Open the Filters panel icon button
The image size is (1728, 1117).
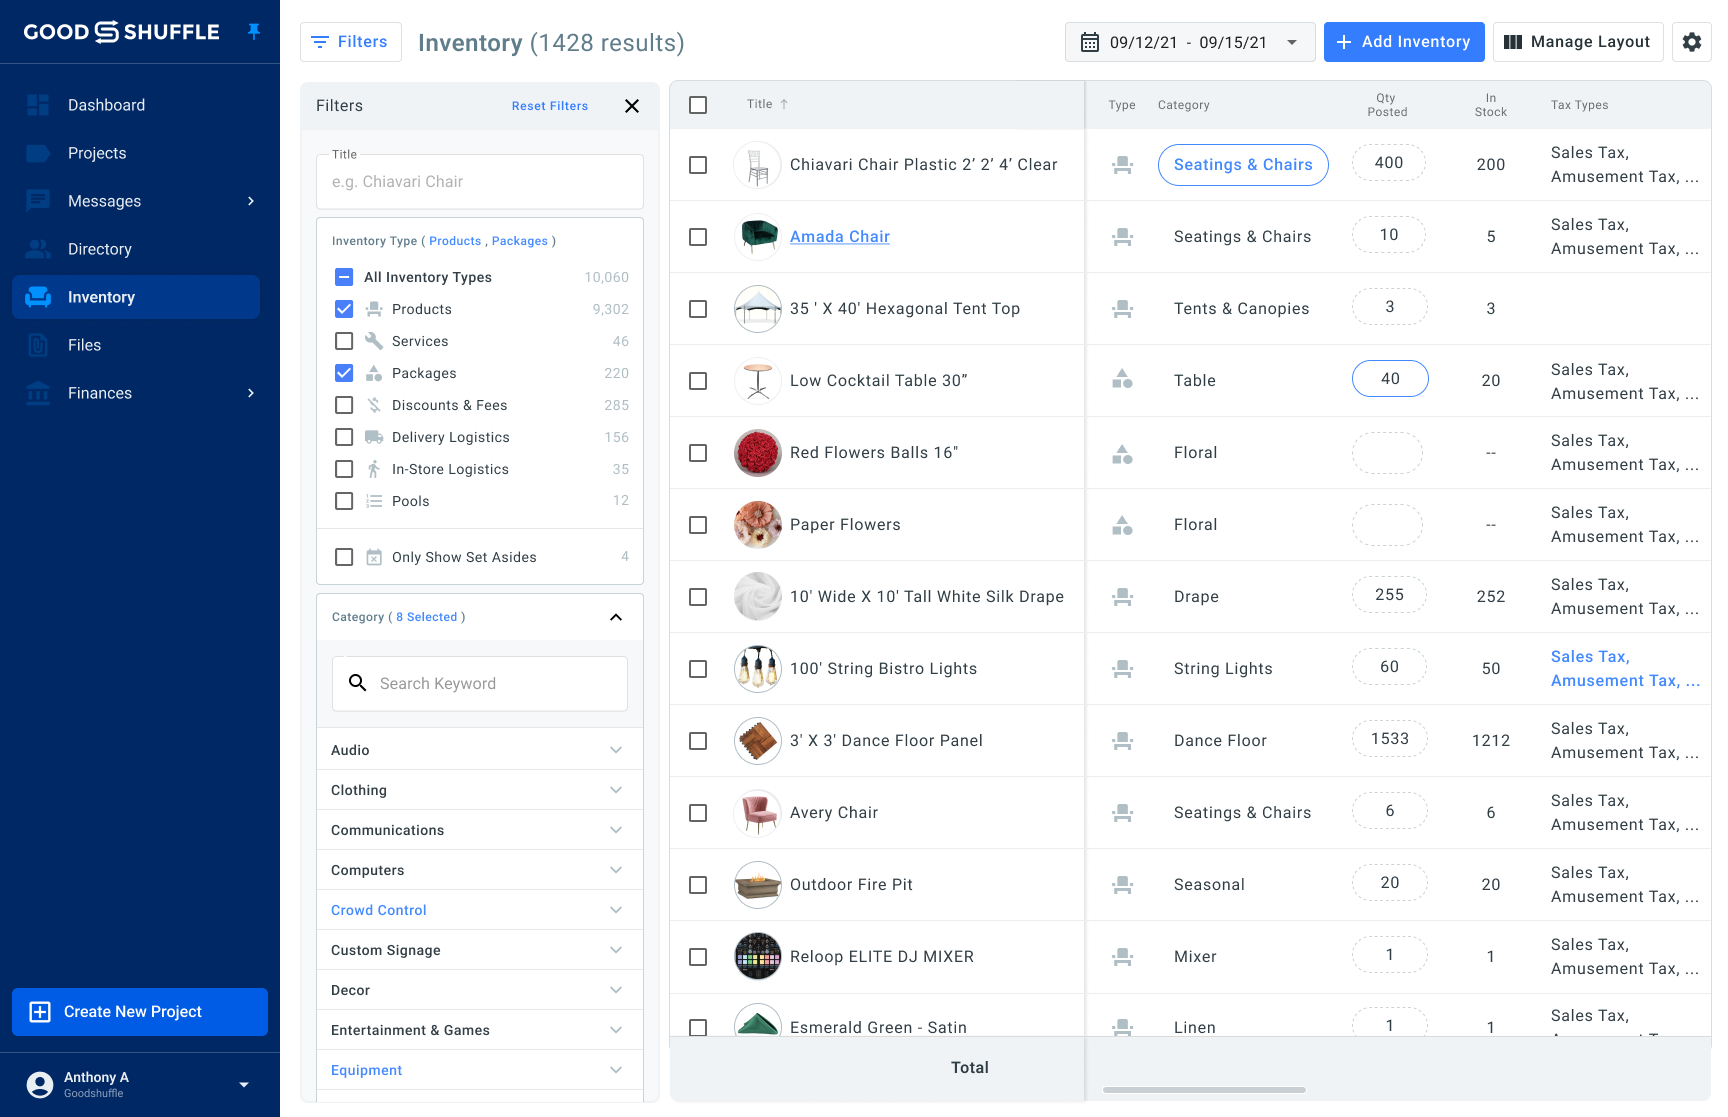[x=320, y=41]
